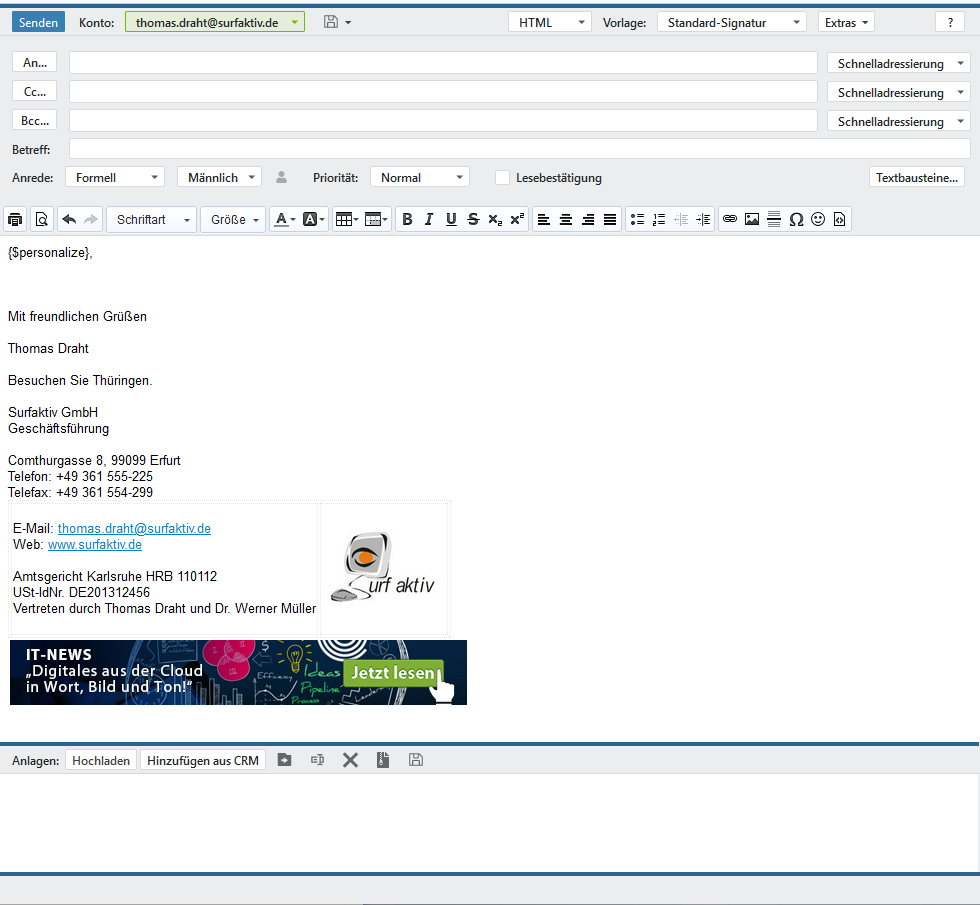
Task: Toggle underline text formatting
Action: [451, 219]
